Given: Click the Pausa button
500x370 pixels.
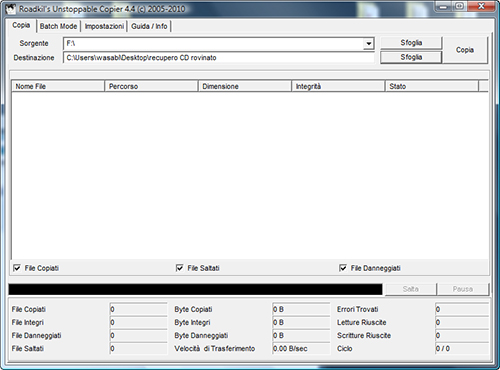Looking at the screenshot, I should point(463,289).
